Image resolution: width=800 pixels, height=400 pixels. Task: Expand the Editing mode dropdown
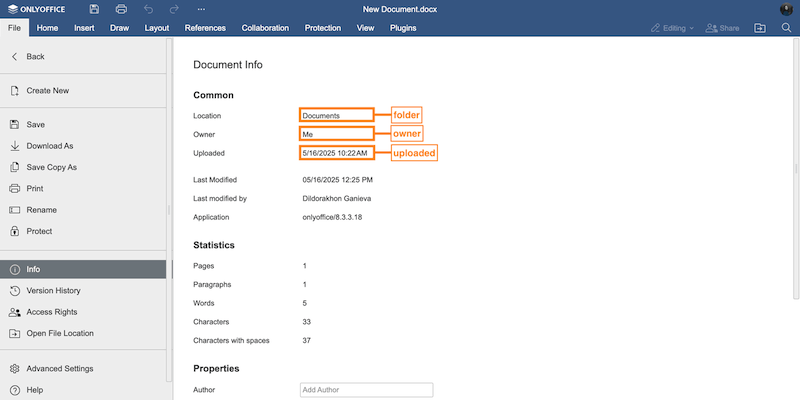[x=672, y=28]
